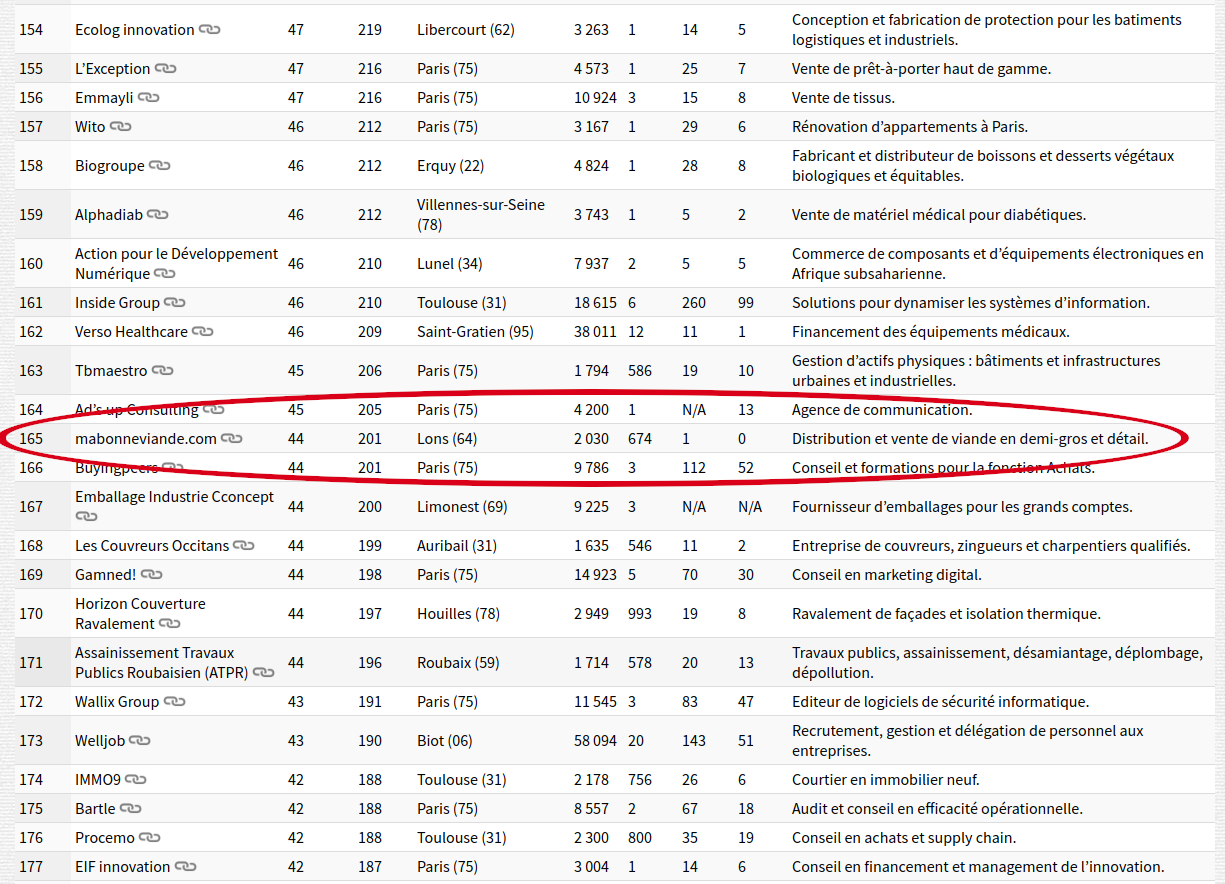Screen dimensions: 1225x884
Task: Click the mabonneviande.com link icon
Action: point(232,439)
